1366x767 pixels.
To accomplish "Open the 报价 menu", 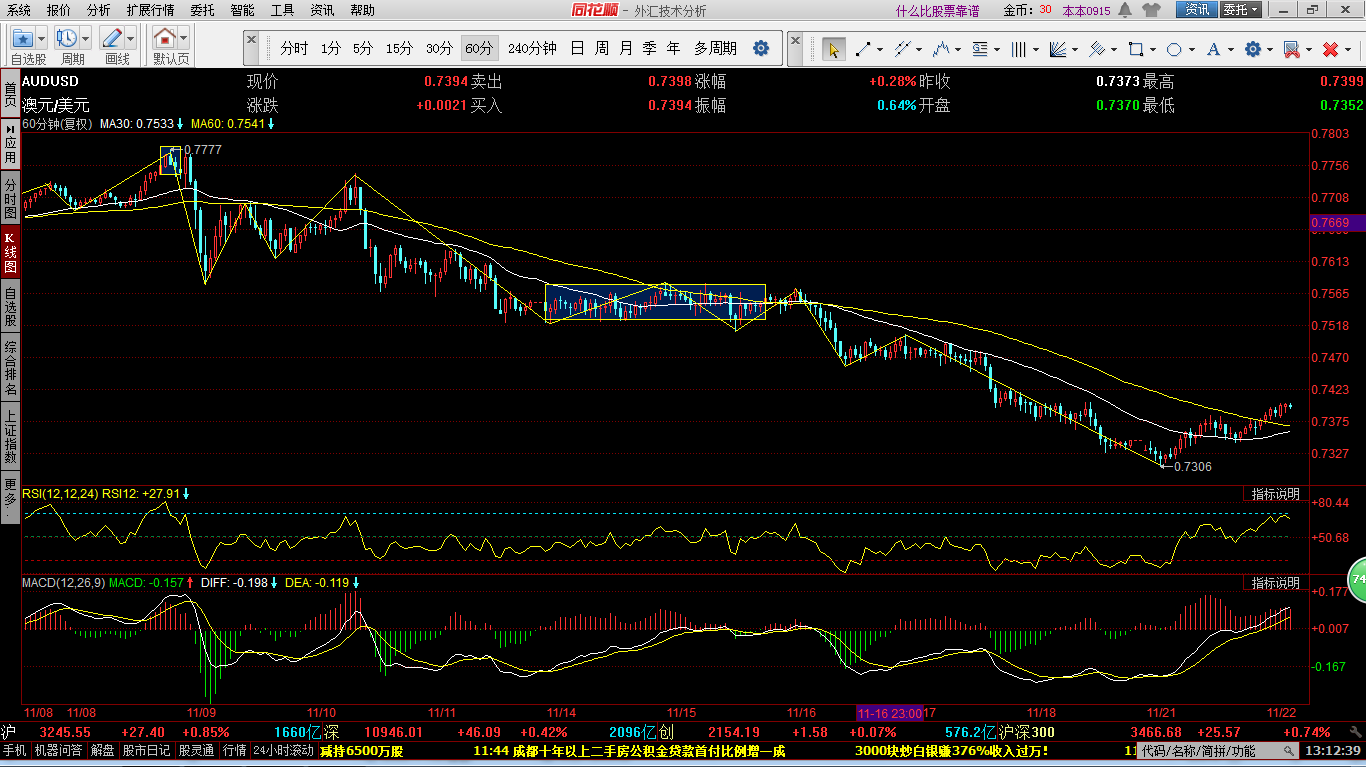I will [x=59, y=10].
